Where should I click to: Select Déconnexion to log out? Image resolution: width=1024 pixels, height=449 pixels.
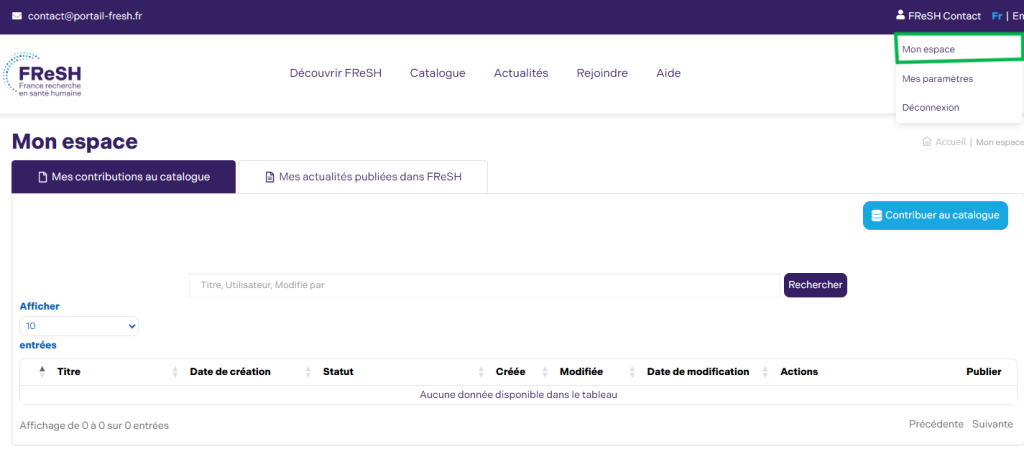(x=930, y=107)
